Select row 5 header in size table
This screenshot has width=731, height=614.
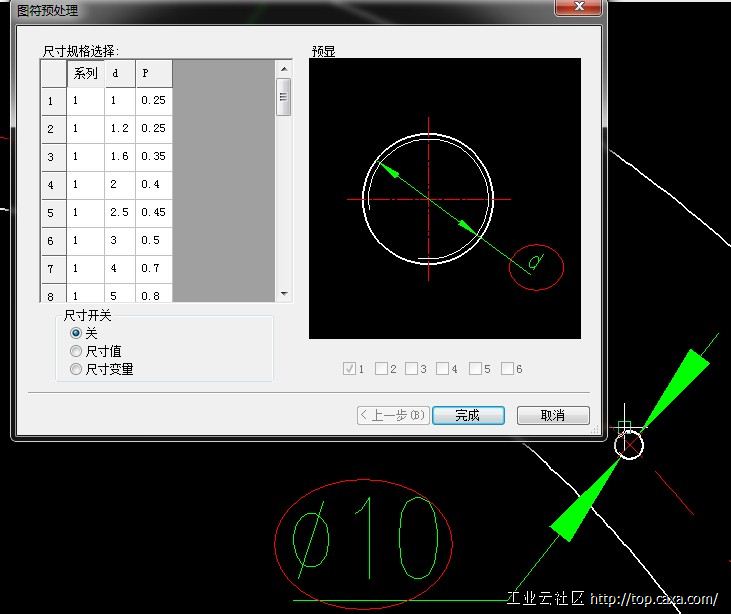coord(52,213)
